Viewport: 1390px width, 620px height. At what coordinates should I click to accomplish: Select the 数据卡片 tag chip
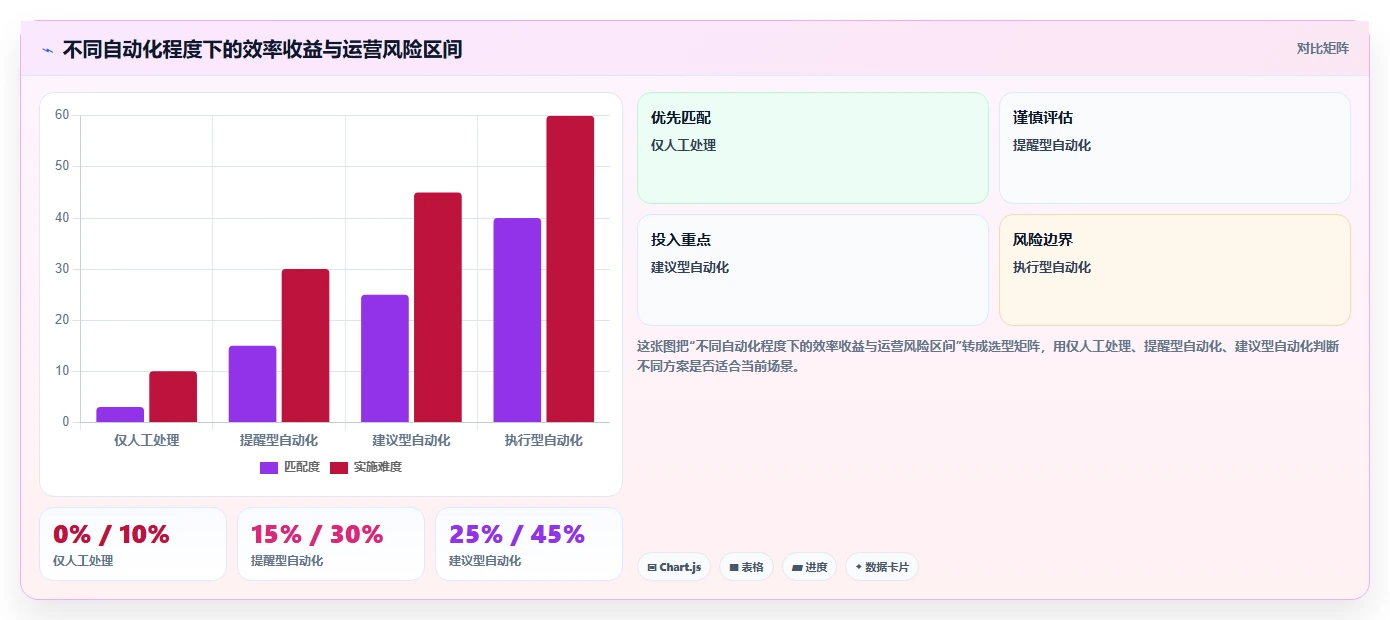(882, 567)
